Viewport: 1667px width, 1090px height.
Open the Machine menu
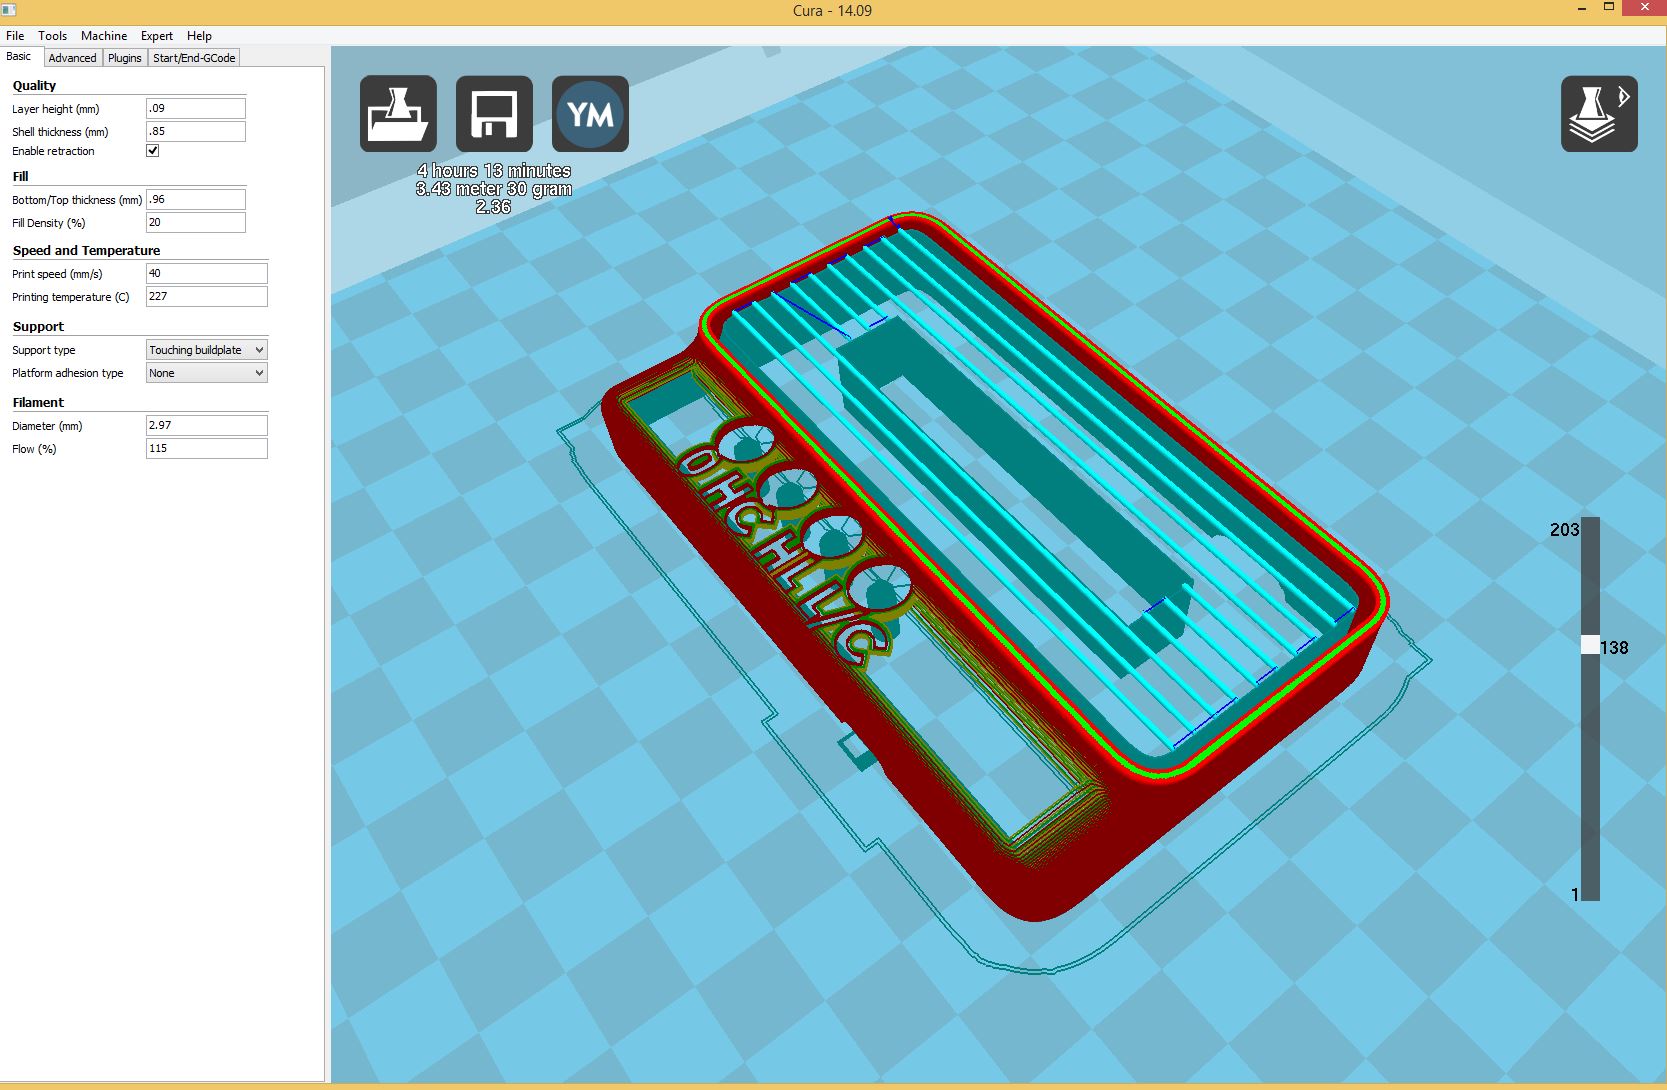104,35
